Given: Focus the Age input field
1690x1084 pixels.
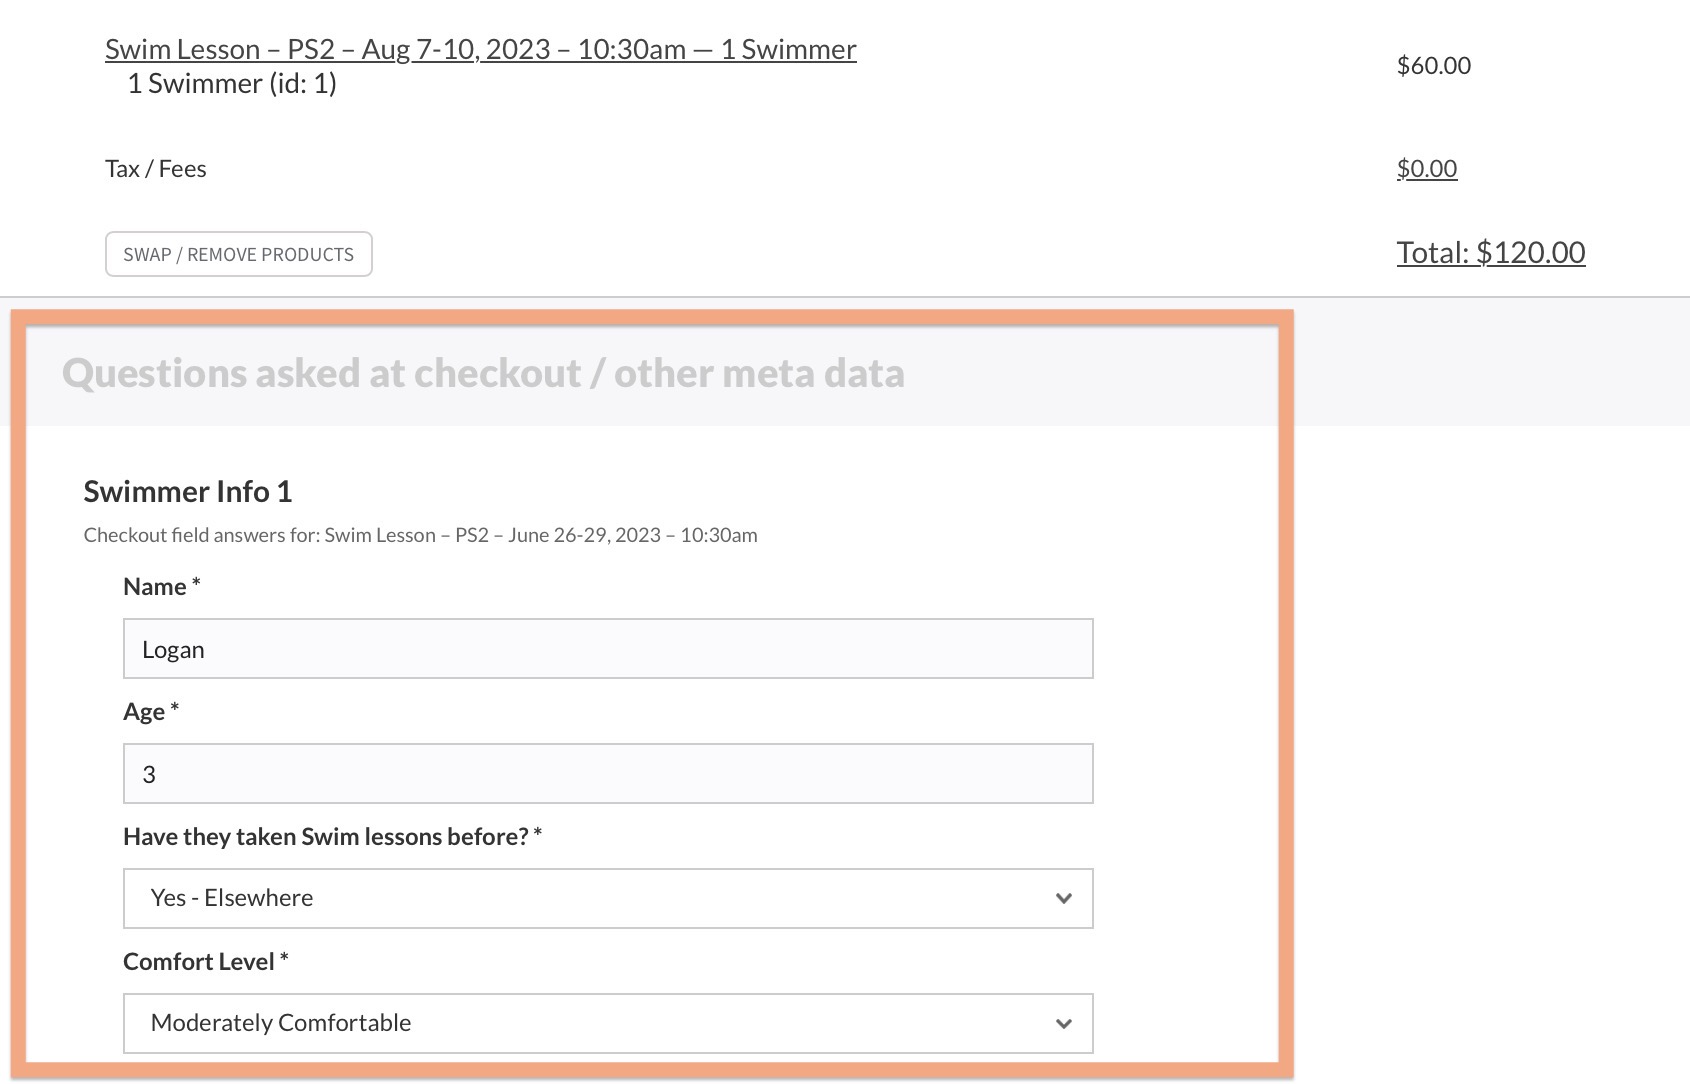Looking at the screenshot, I should 607,774.
